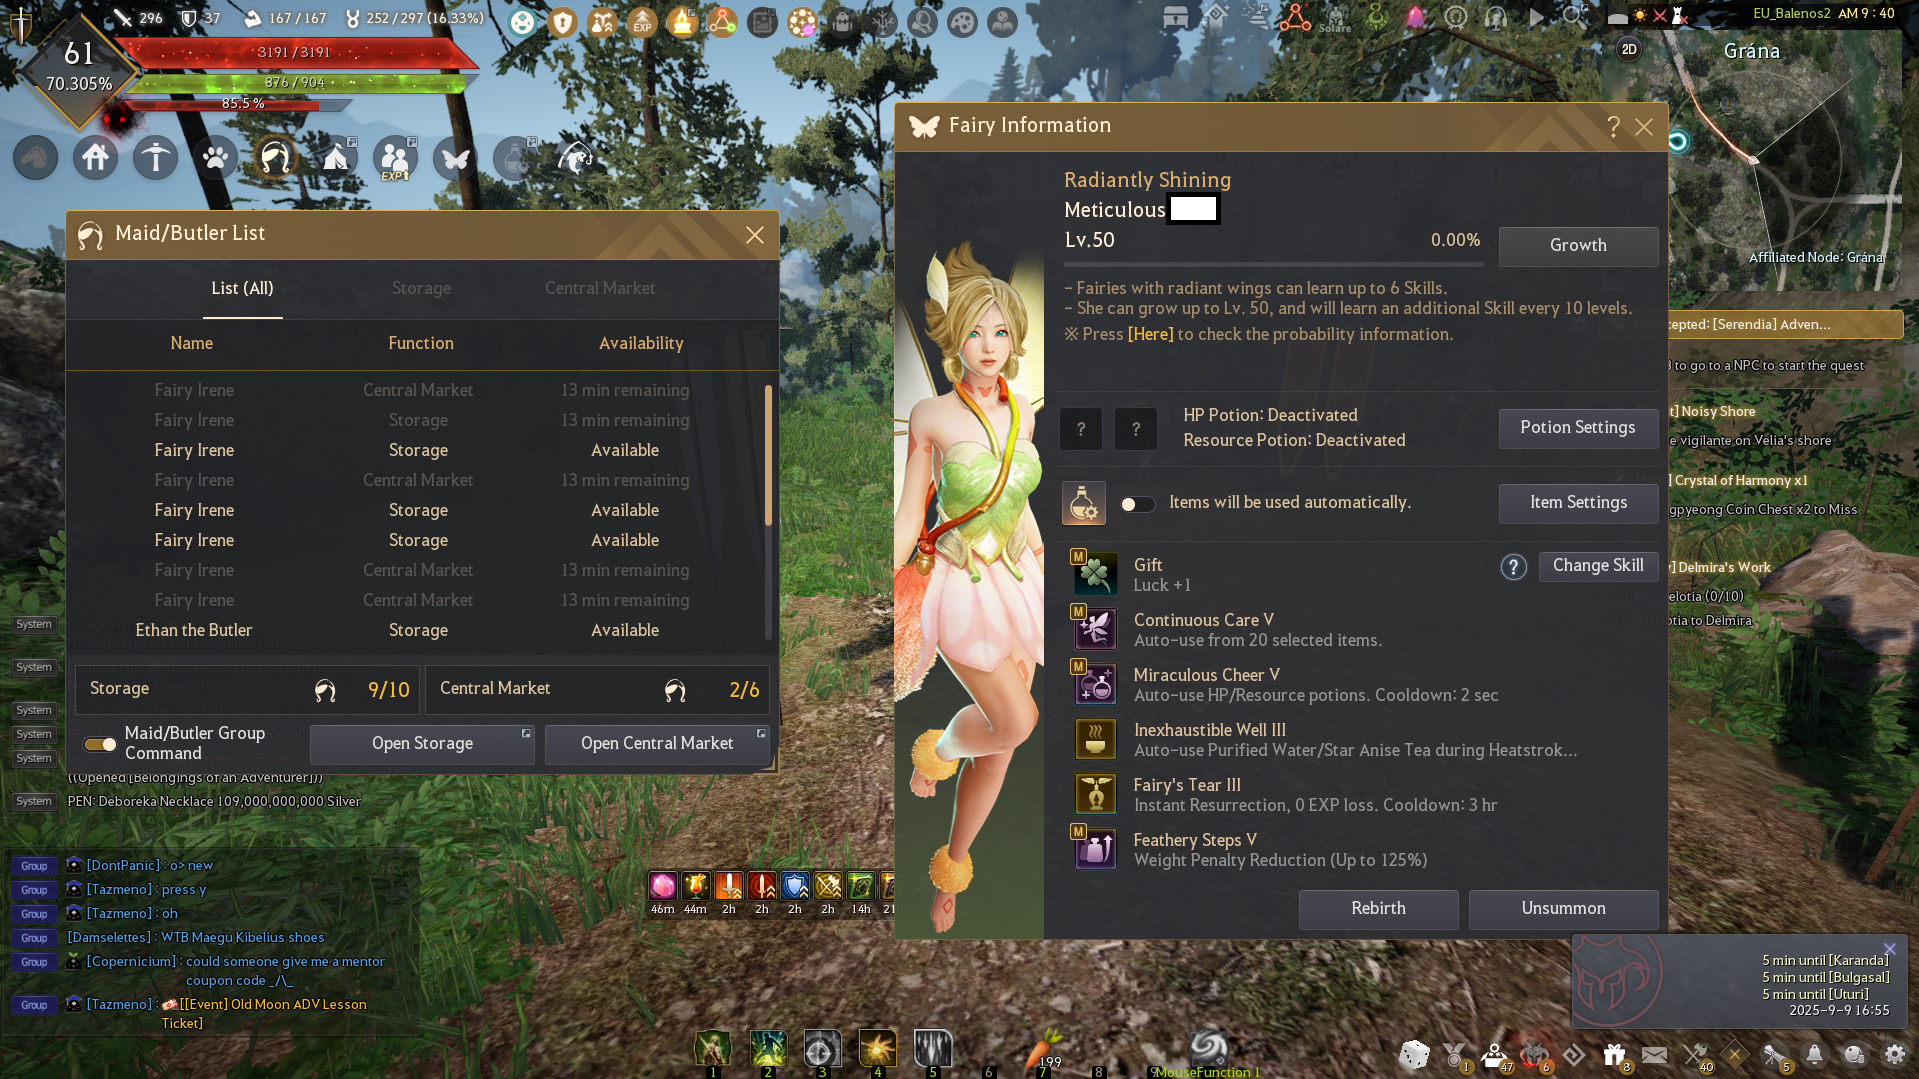Open the pickaxe worker icon

coord(156,158)
